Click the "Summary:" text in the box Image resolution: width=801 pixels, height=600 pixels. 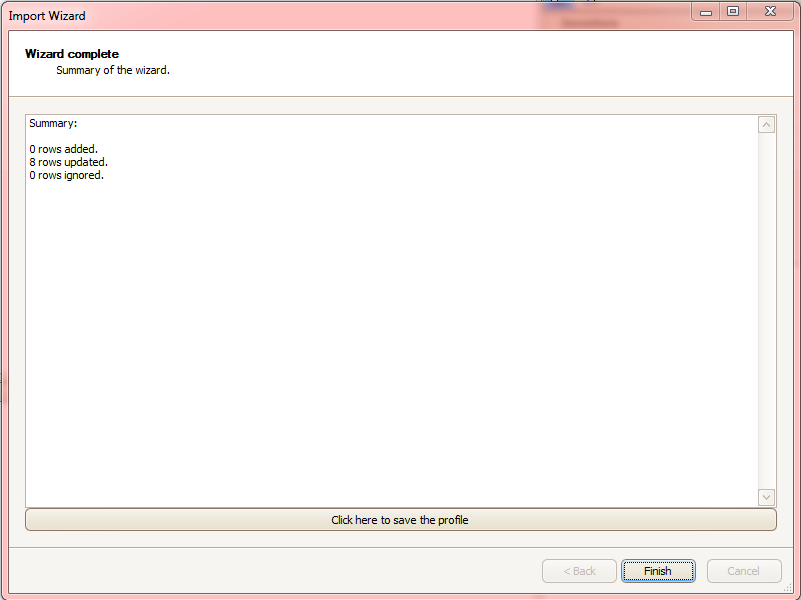point(53,124)
